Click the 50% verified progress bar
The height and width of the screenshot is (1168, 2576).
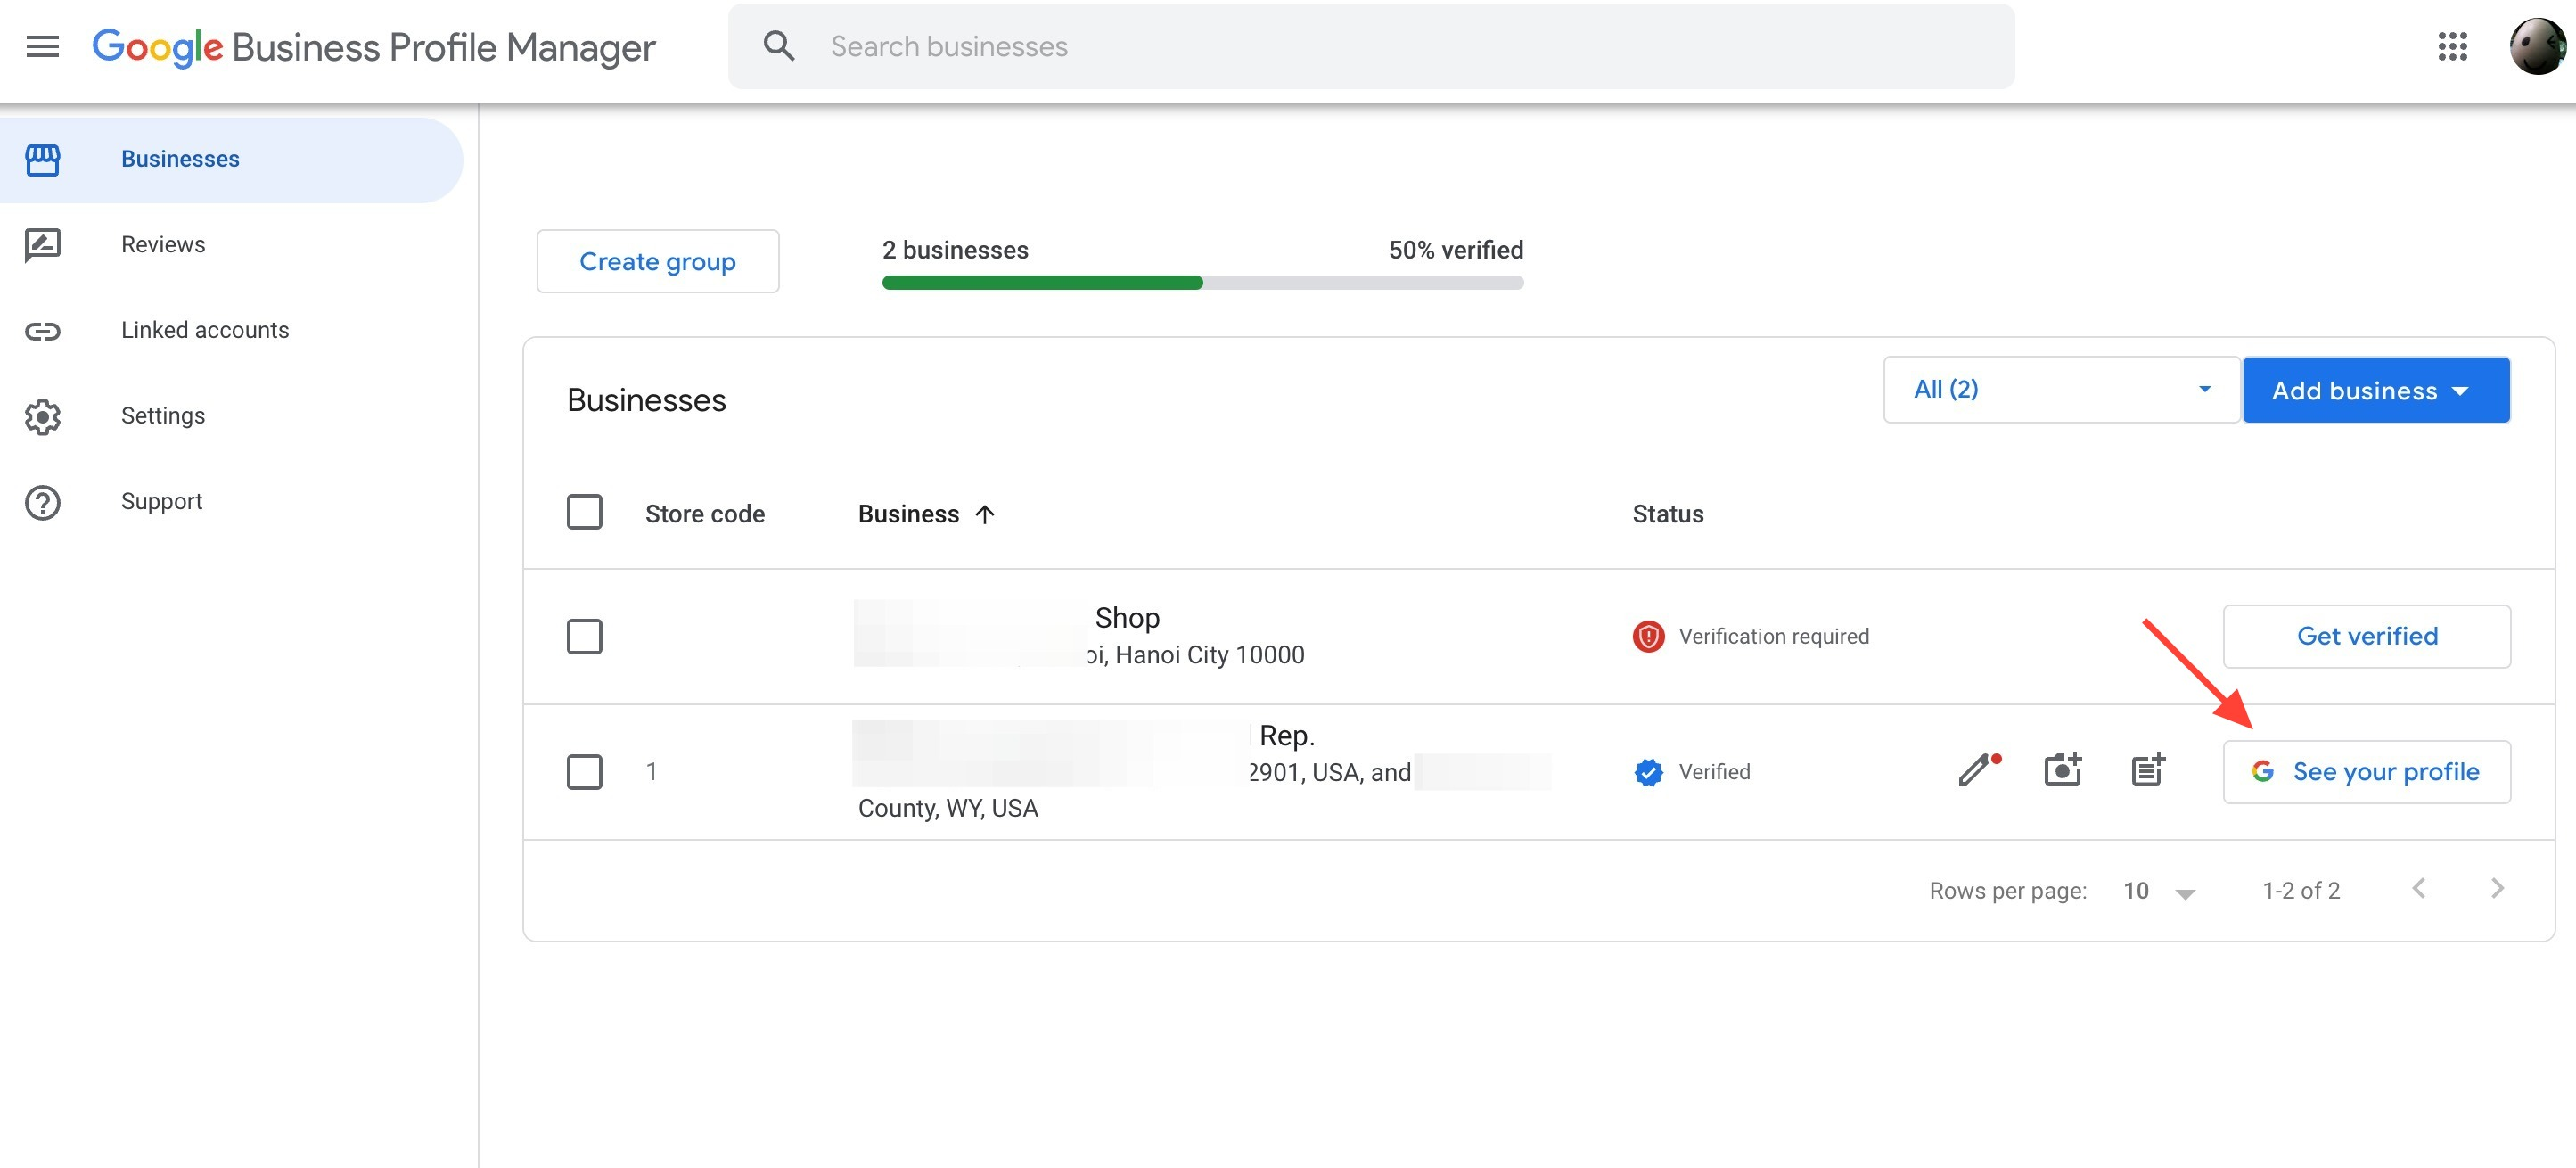[1202, 283]
